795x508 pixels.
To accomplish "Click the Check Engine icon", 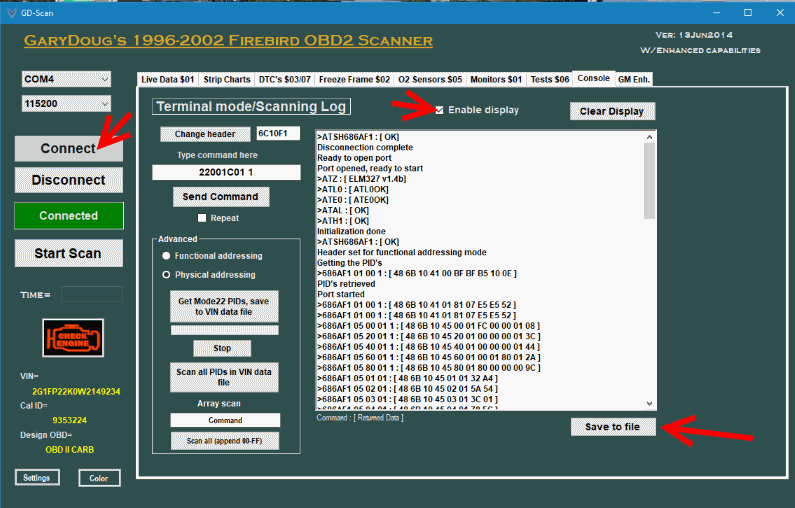I will pyautogui.click(x=73, y=339).
